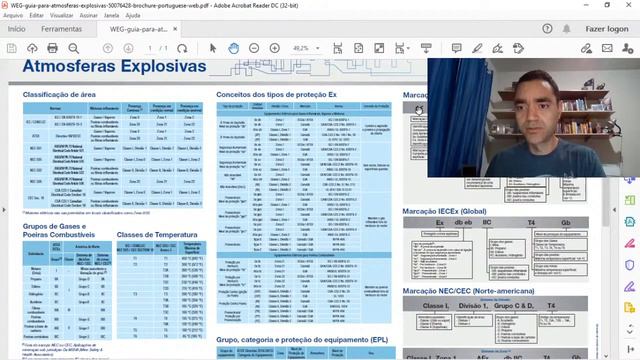
Task: Click the vertical document scrollbar
Action: [x=606, y=202]
